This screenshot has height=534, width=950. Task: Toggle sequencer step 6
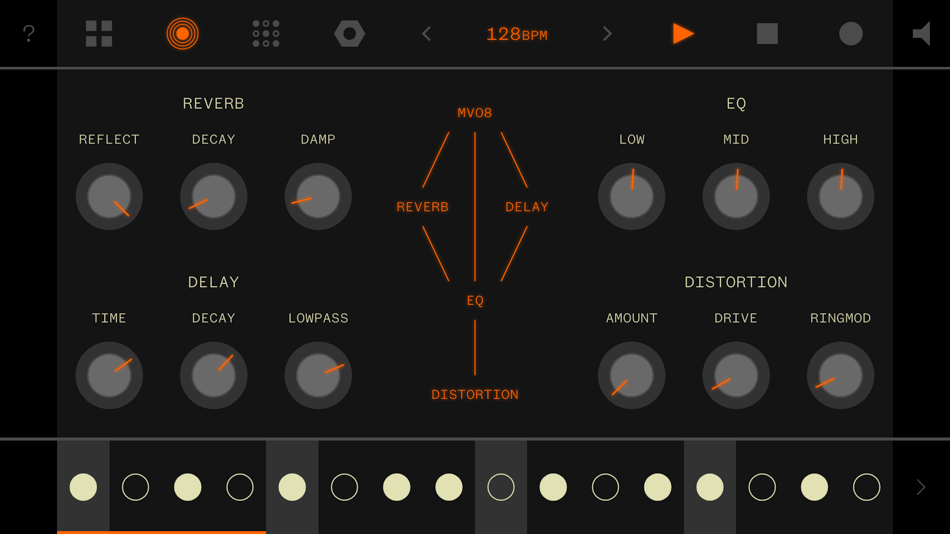coord(344,487)
